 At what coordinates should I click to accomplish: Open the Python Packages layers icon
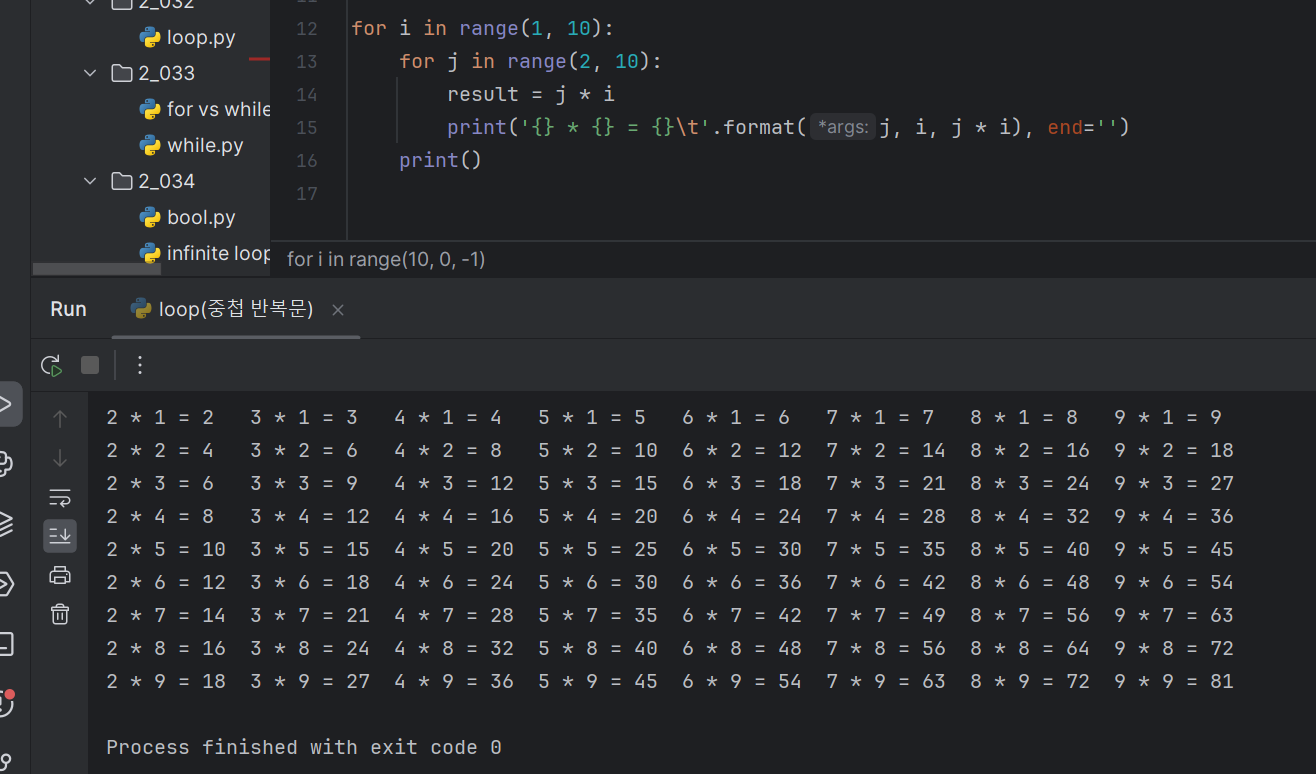[x=6, y=523]
